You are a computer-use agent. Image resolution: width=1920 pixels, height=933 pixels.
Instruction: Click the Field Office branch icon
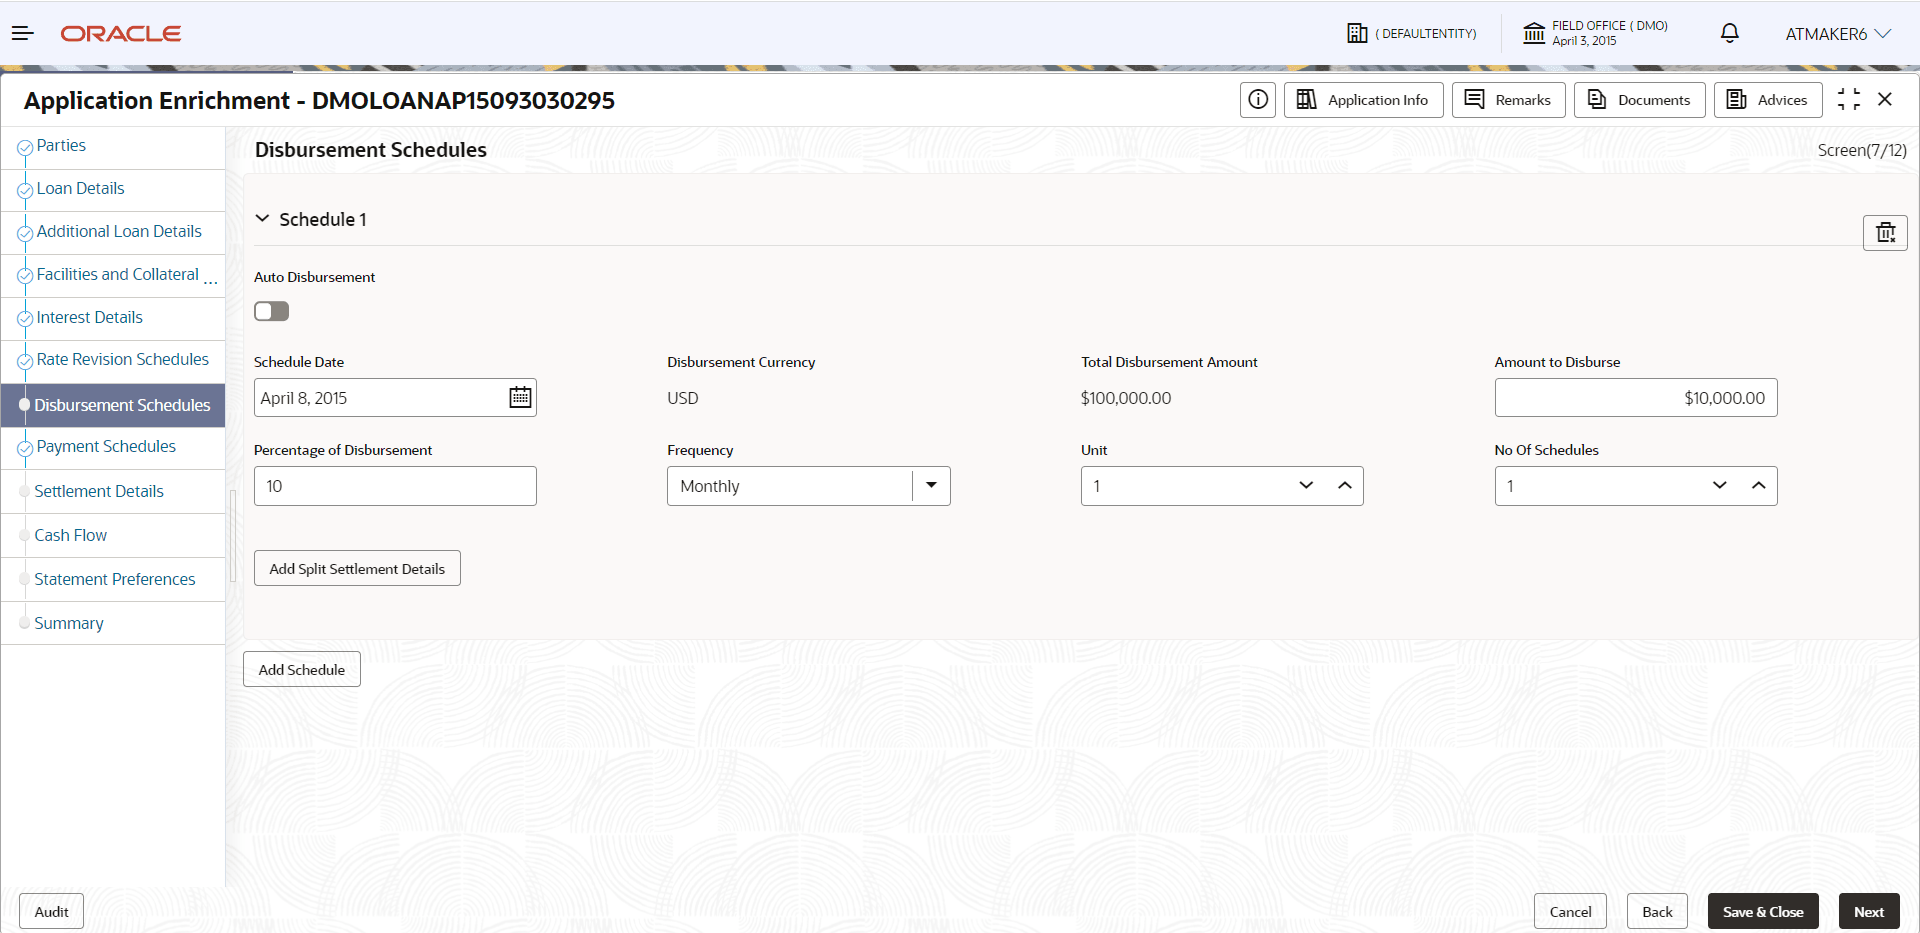[1534, 34]
